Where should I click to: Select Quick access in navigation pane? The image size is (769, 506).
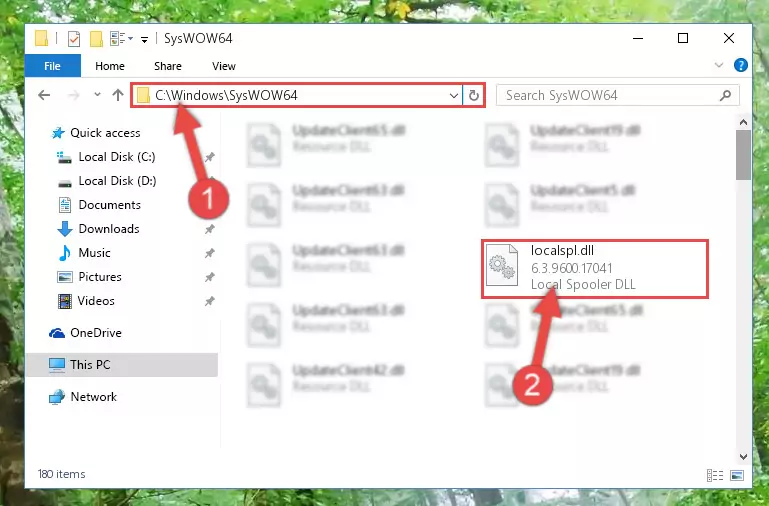coord(96,133)
